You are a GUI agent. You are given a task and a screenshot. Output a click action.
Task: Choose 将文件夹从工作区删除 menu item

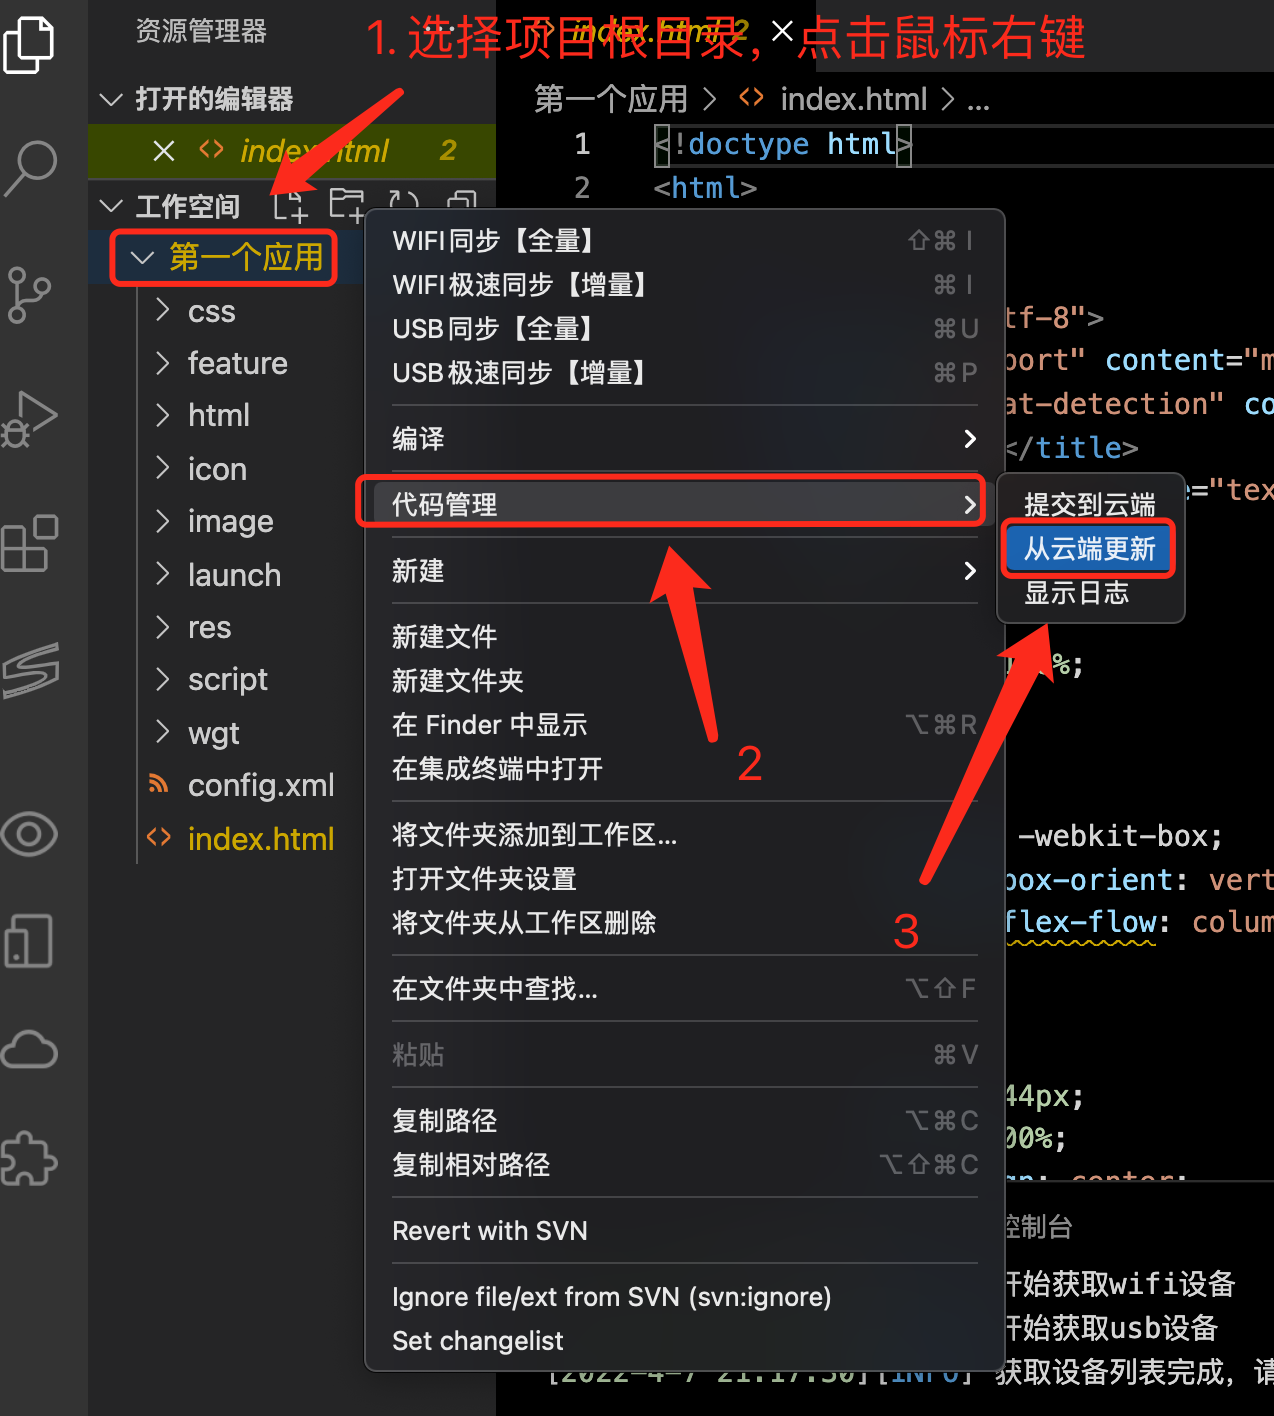(x=684, y=923)
